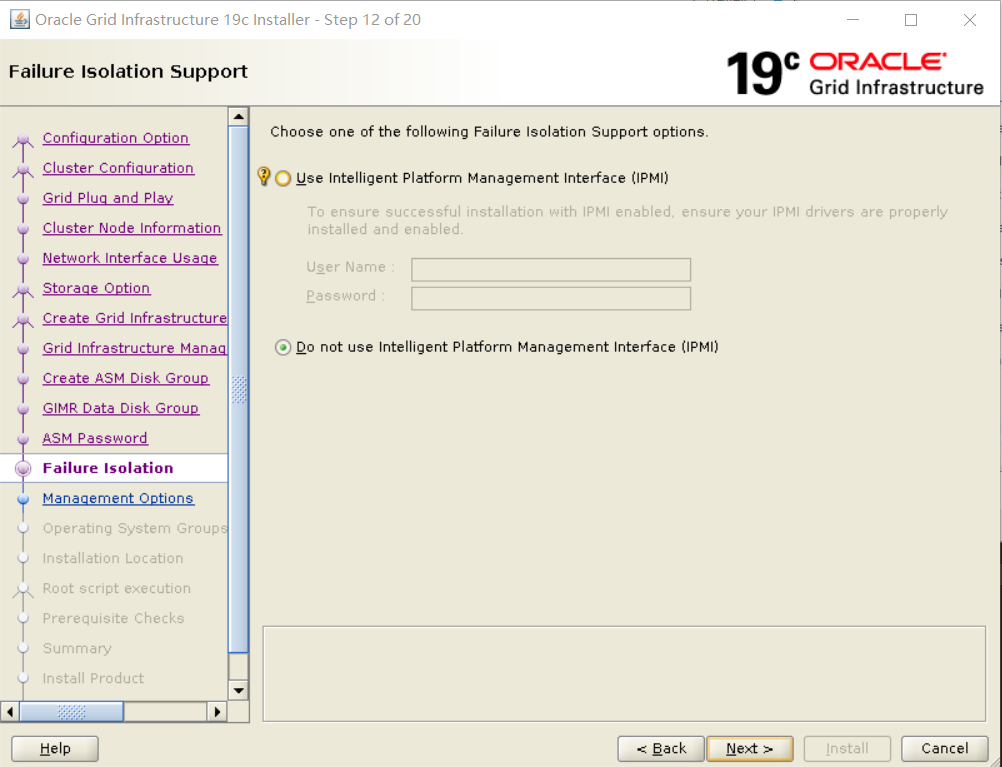This screenshot has height=767, width=1002.
Task: Click the help hint lightbulb icon beside IPMI option
Action: tap(263, 176)
